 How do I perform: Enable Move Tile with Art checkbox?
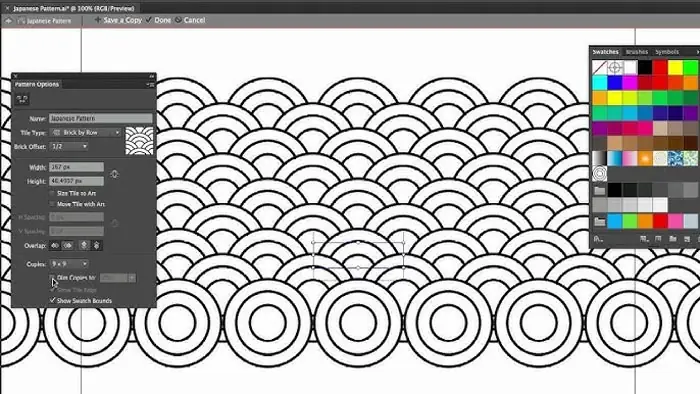point(52,204)
